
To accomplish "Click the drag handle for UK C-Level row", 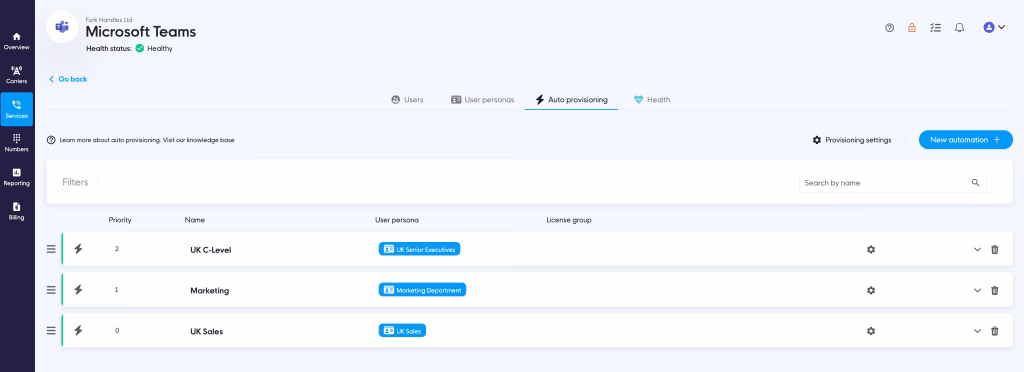I will click(51, 249).
